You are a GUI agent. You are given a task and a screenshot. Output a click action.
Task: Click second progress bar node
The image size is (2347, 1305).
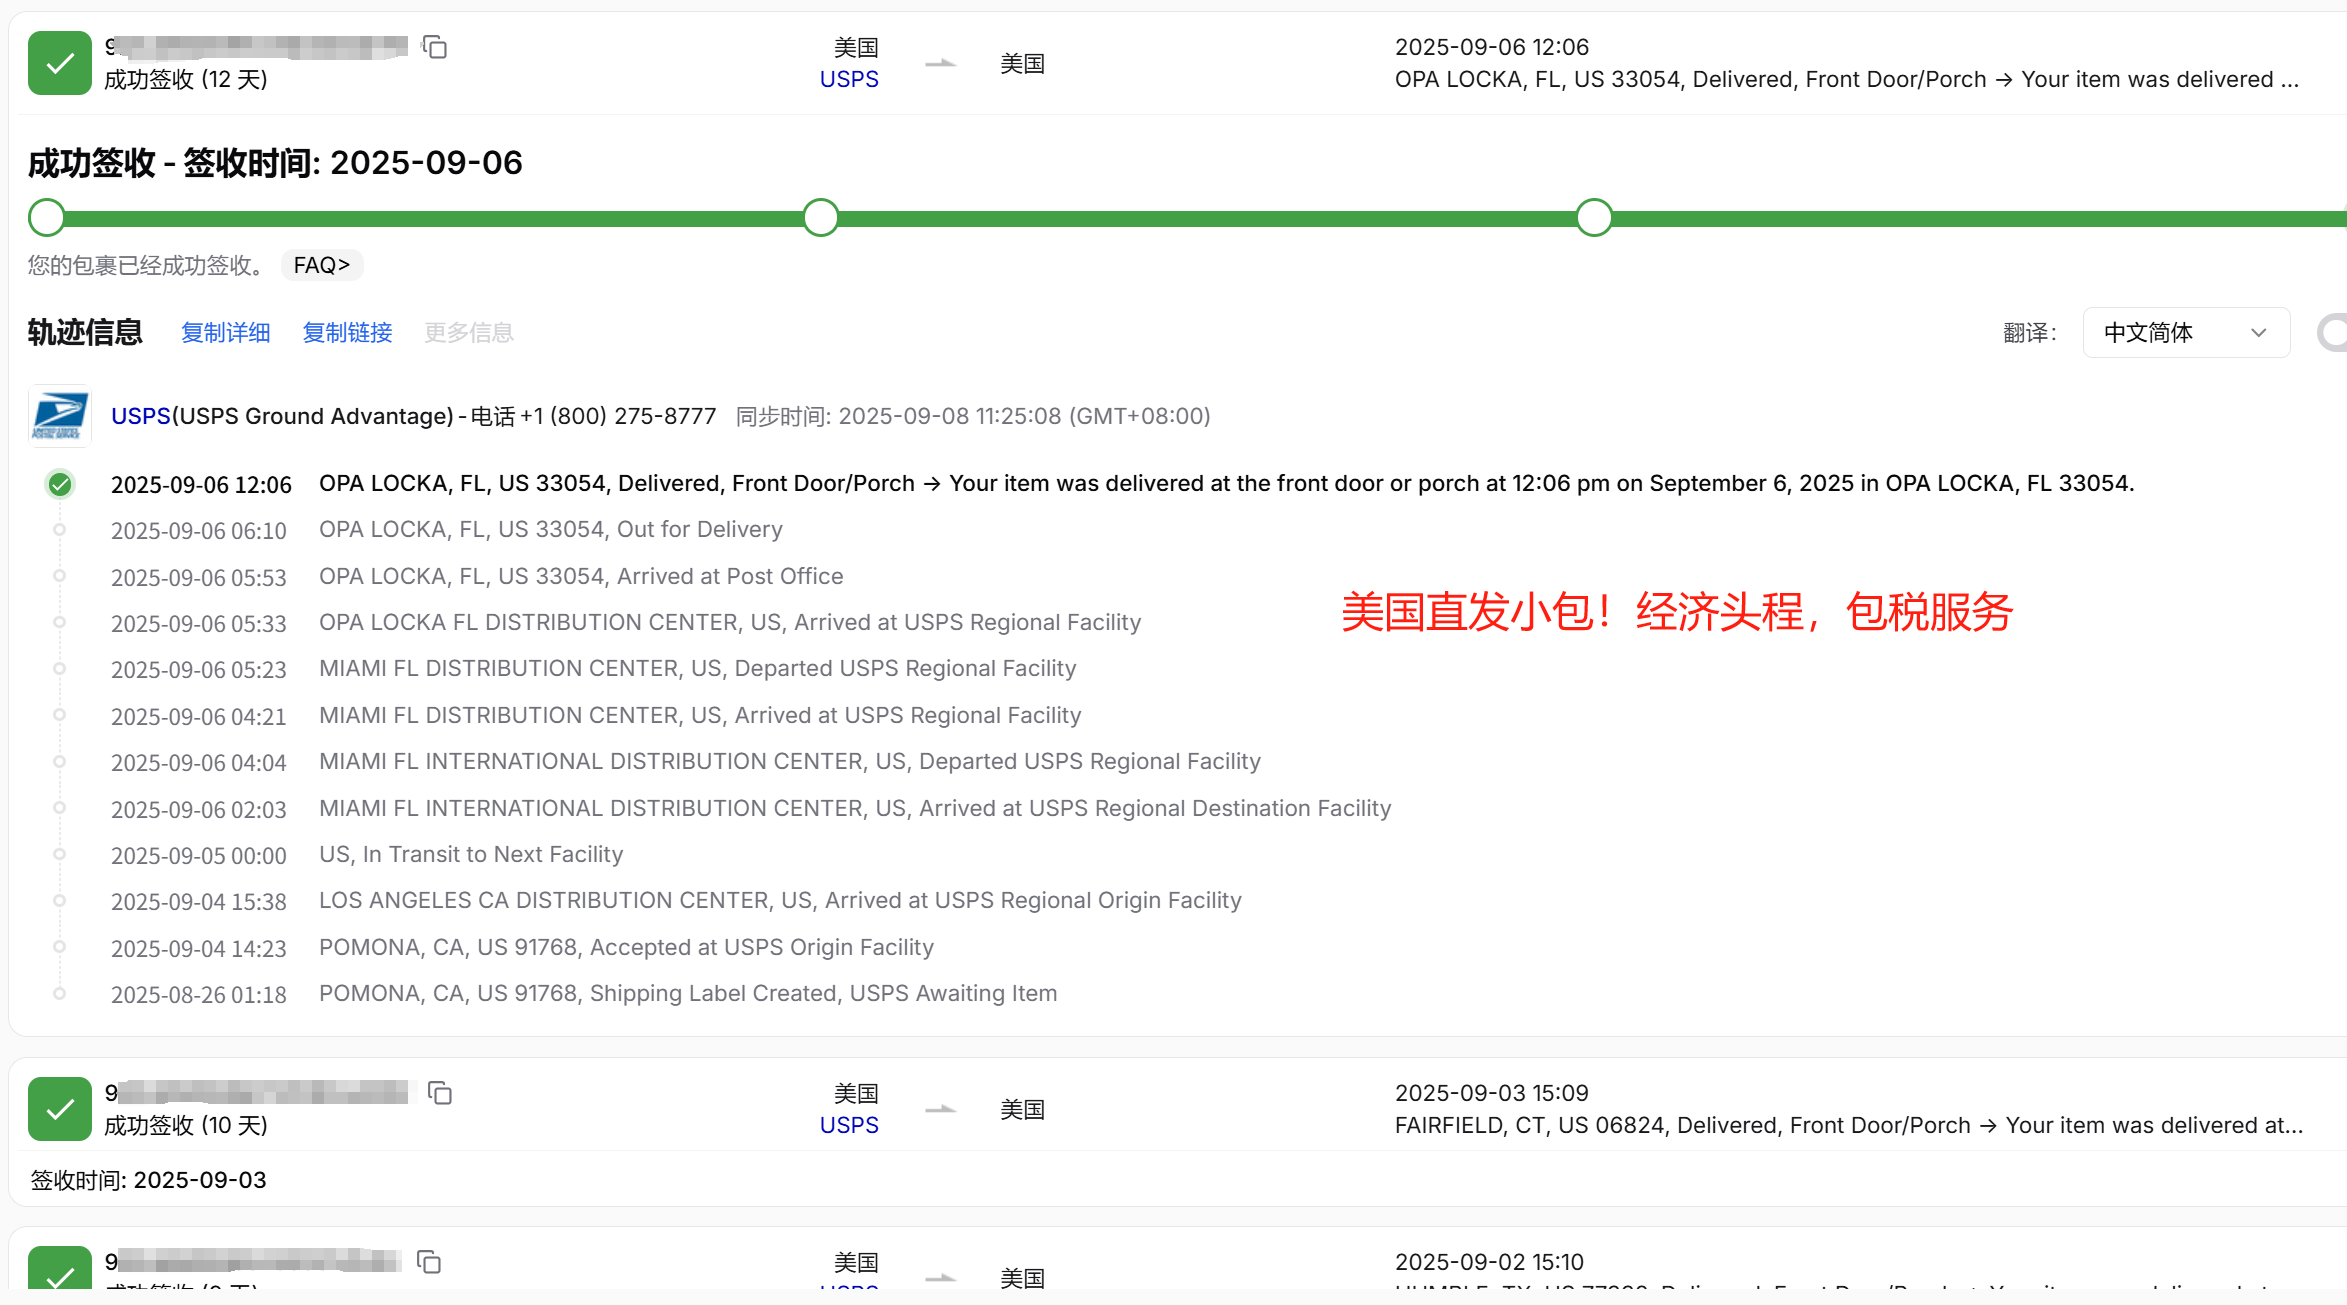(x=821, y=218)
